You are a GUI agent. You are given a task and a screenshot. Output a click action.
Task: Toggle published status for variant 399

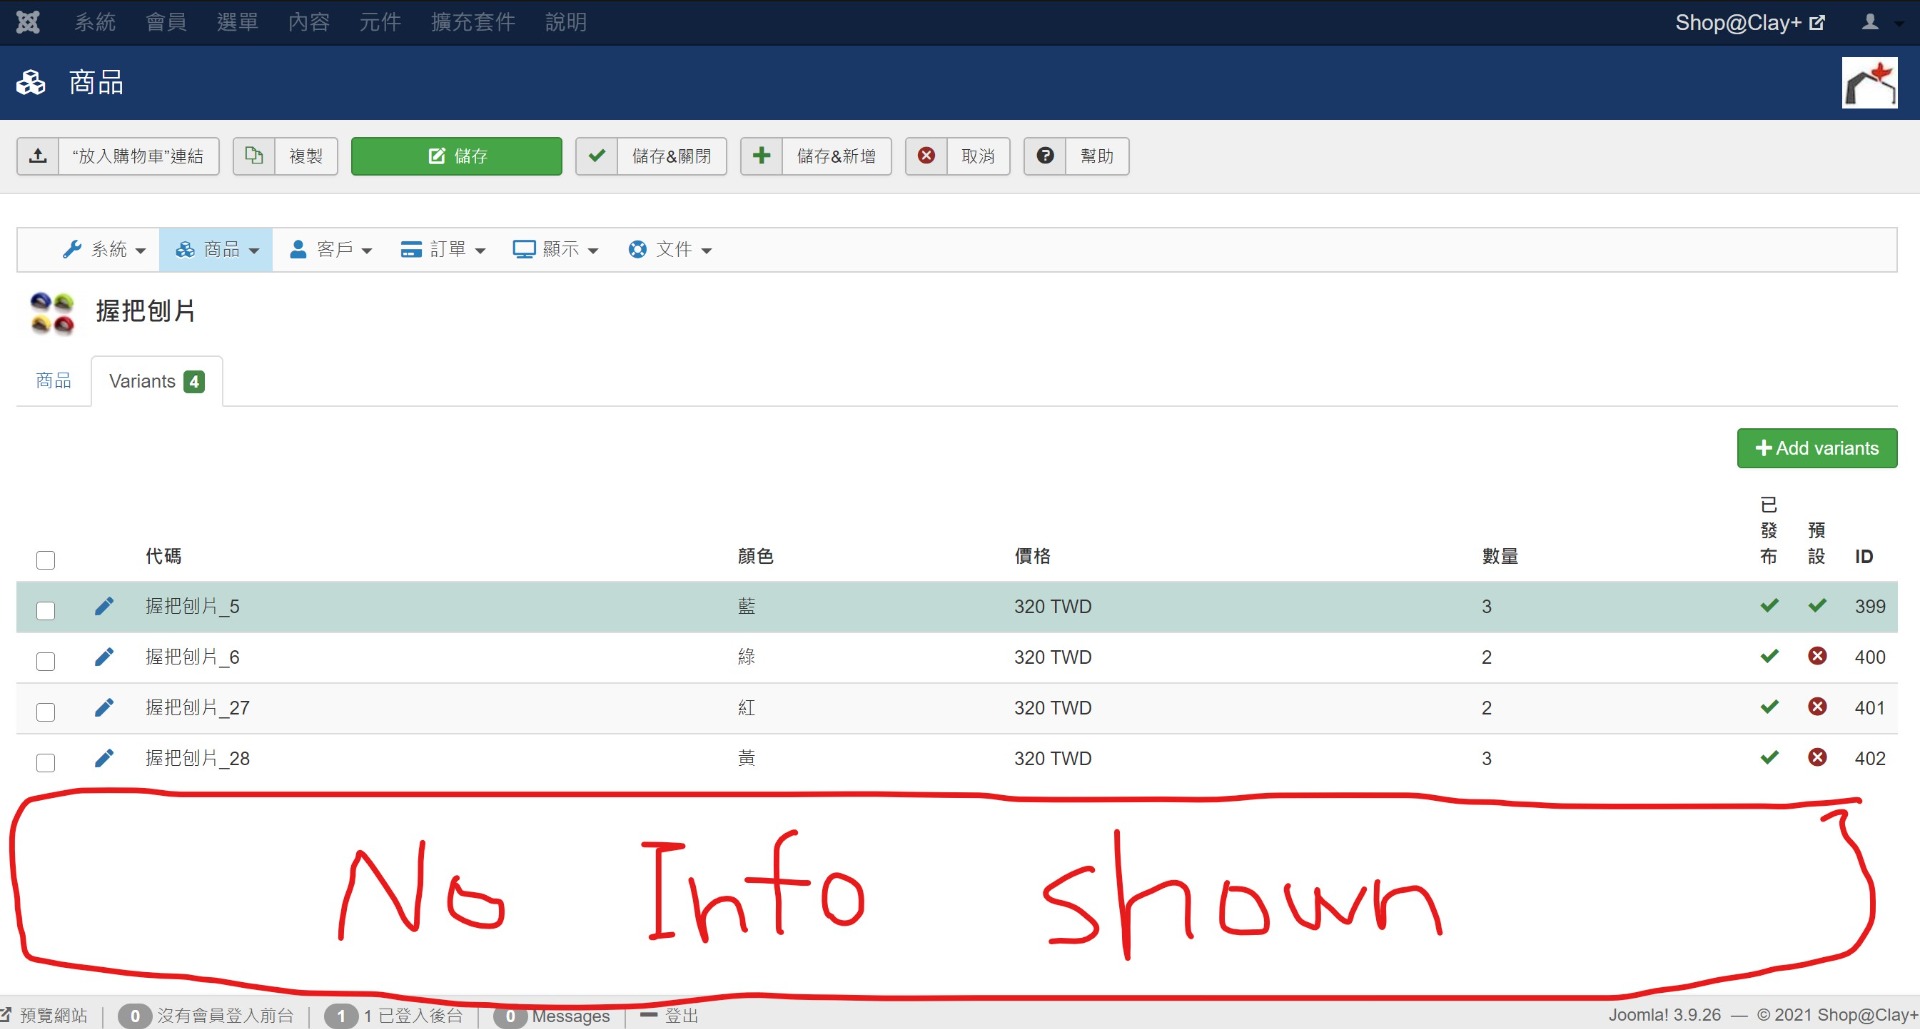pos(1769,606)
